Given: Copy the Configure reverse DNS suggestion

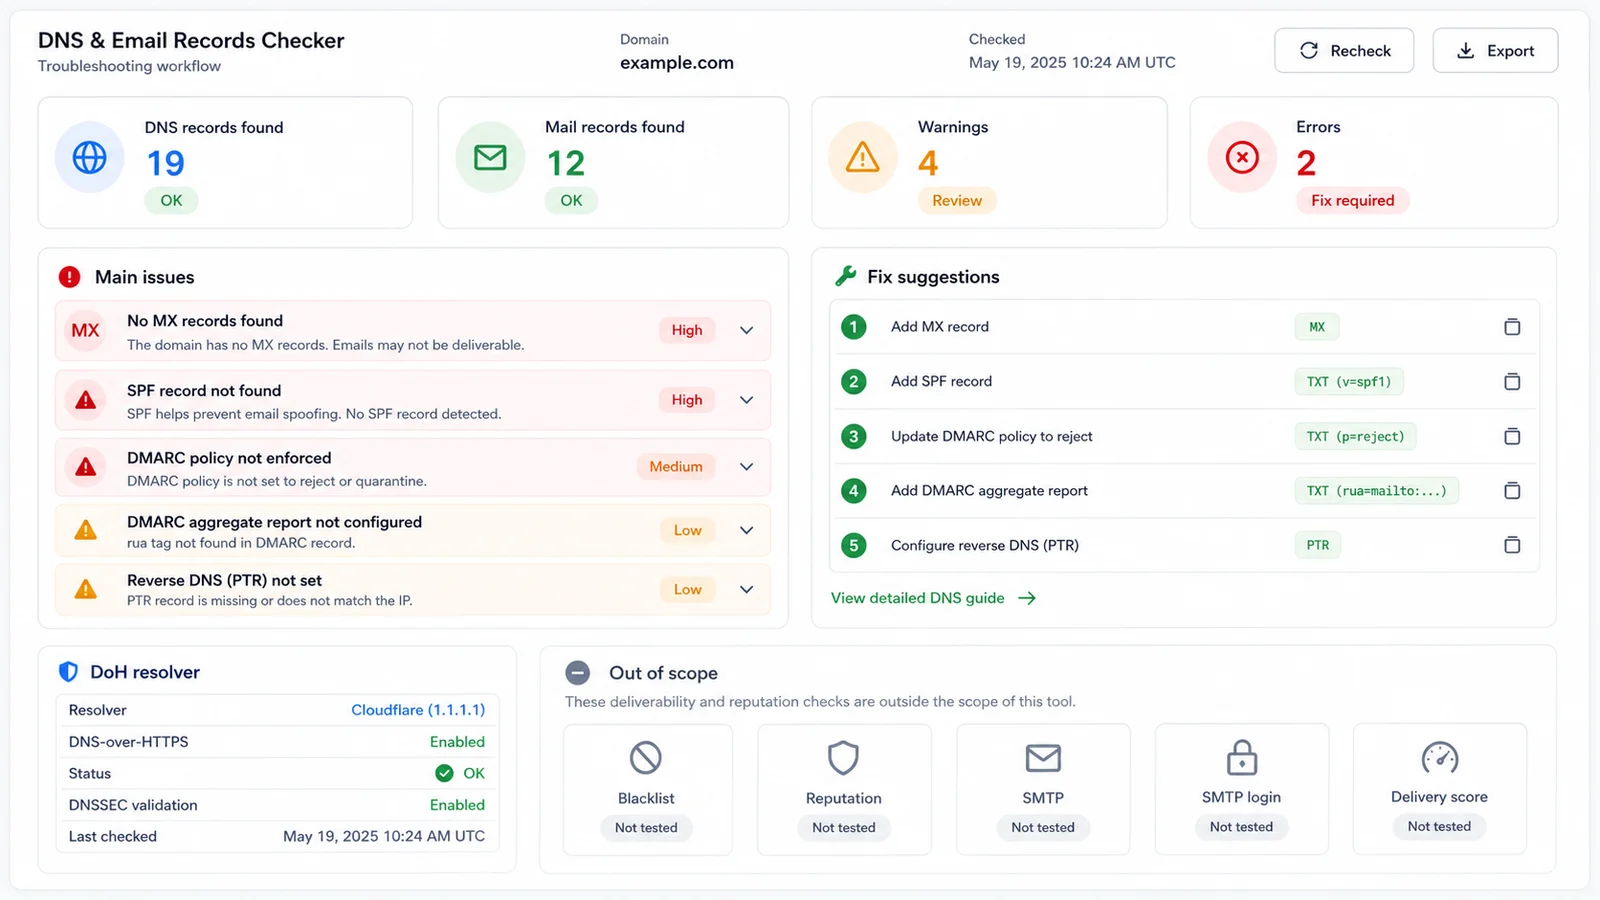Looking at the screenshot, I should tap(1512, 545).
